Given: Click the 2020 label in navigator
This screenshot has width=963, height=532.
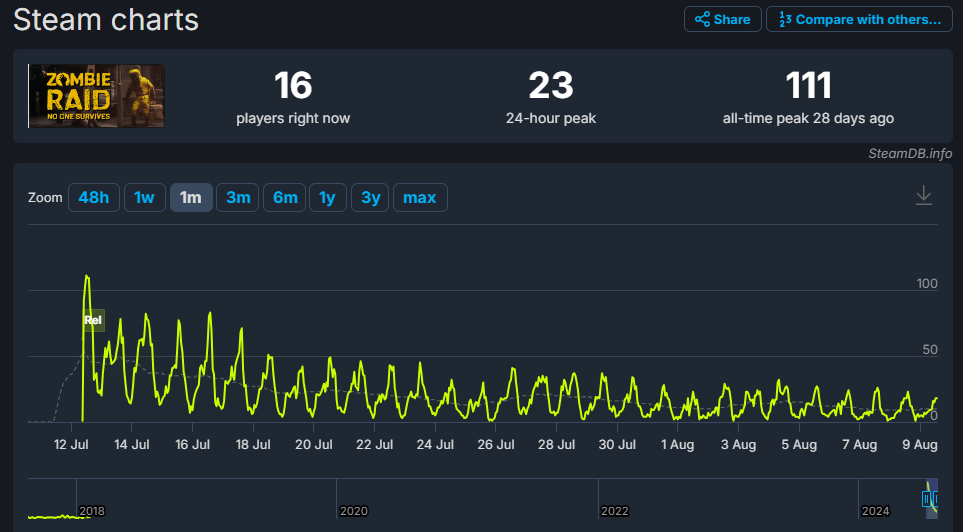Looking at the screenshot, I should (x=354, y=511).
